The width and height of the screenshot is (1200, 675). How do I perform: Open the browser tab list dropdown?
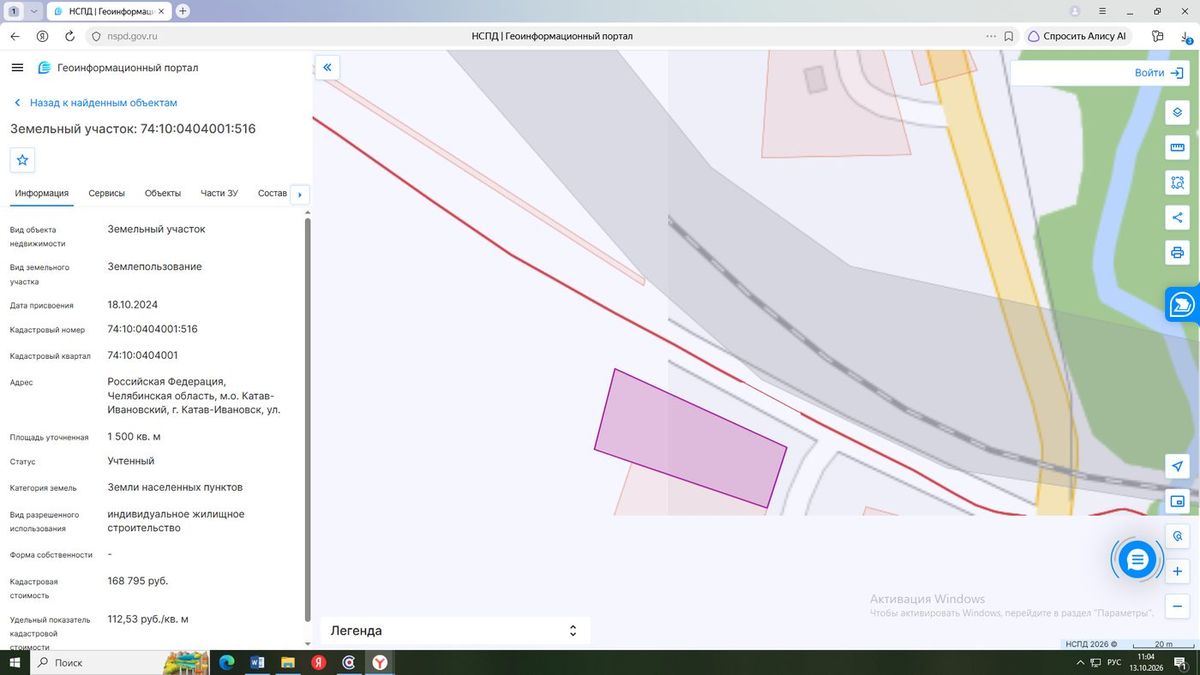pos(34,11)
